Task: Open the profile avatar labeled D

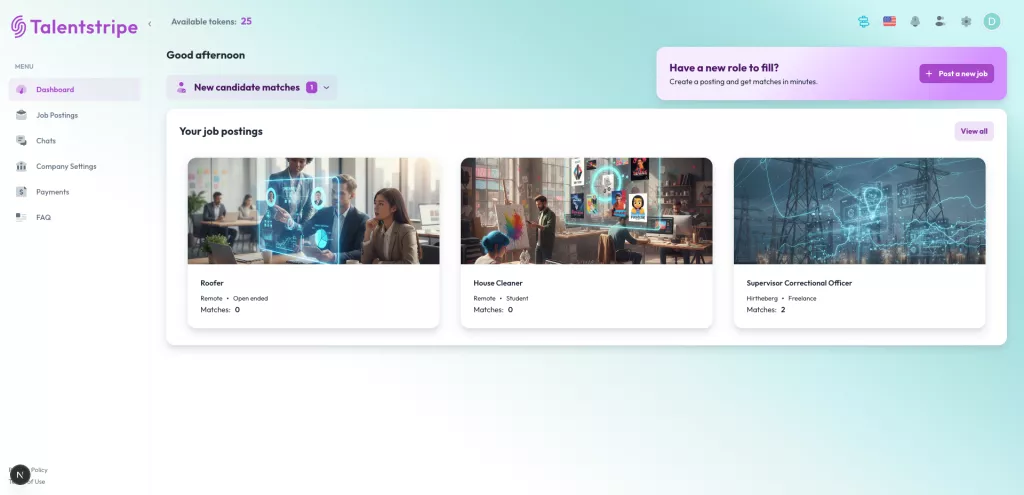Action: [991, 22]
